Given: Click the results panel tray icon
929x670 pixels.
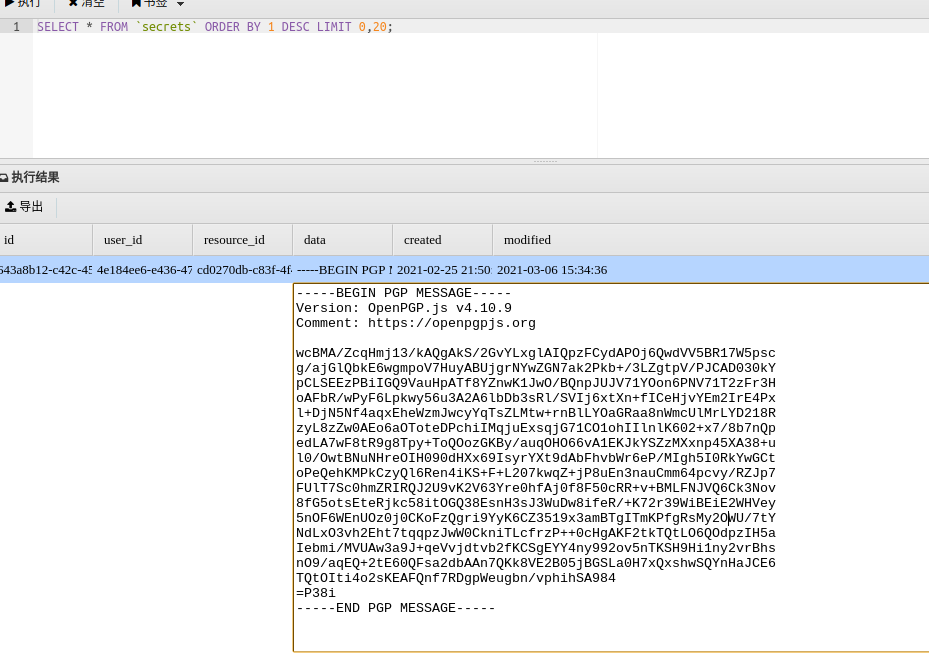Looking at the screenshot, I should [x=4, y=177].
